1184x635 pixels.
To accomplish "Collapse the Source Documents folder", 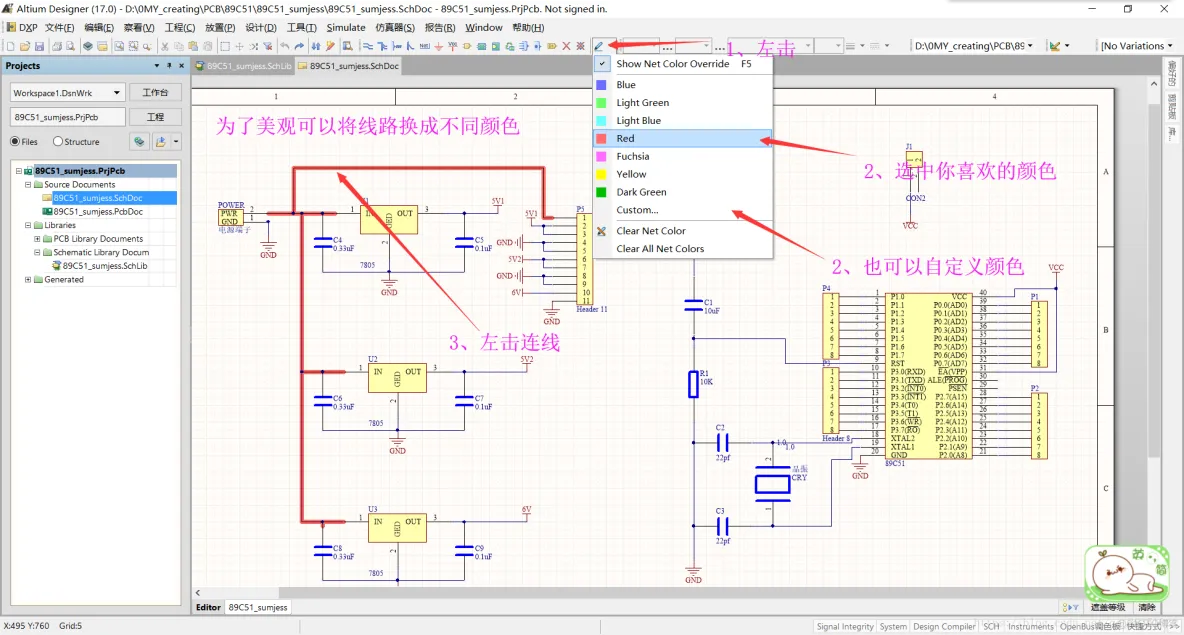I will 28,184.
